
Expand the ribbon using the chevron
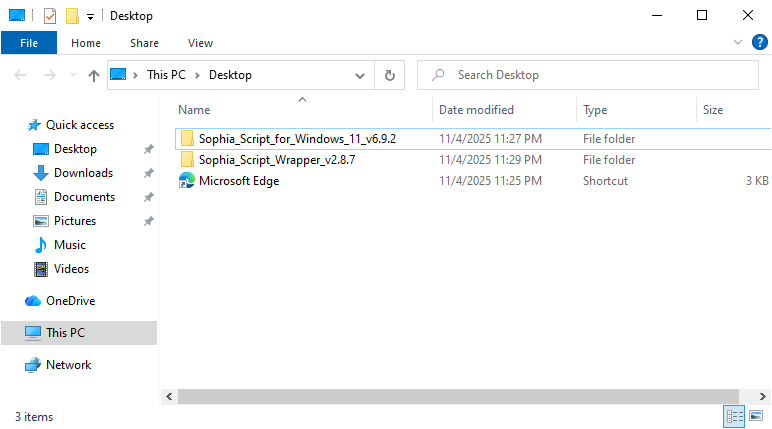click(738, 43)
